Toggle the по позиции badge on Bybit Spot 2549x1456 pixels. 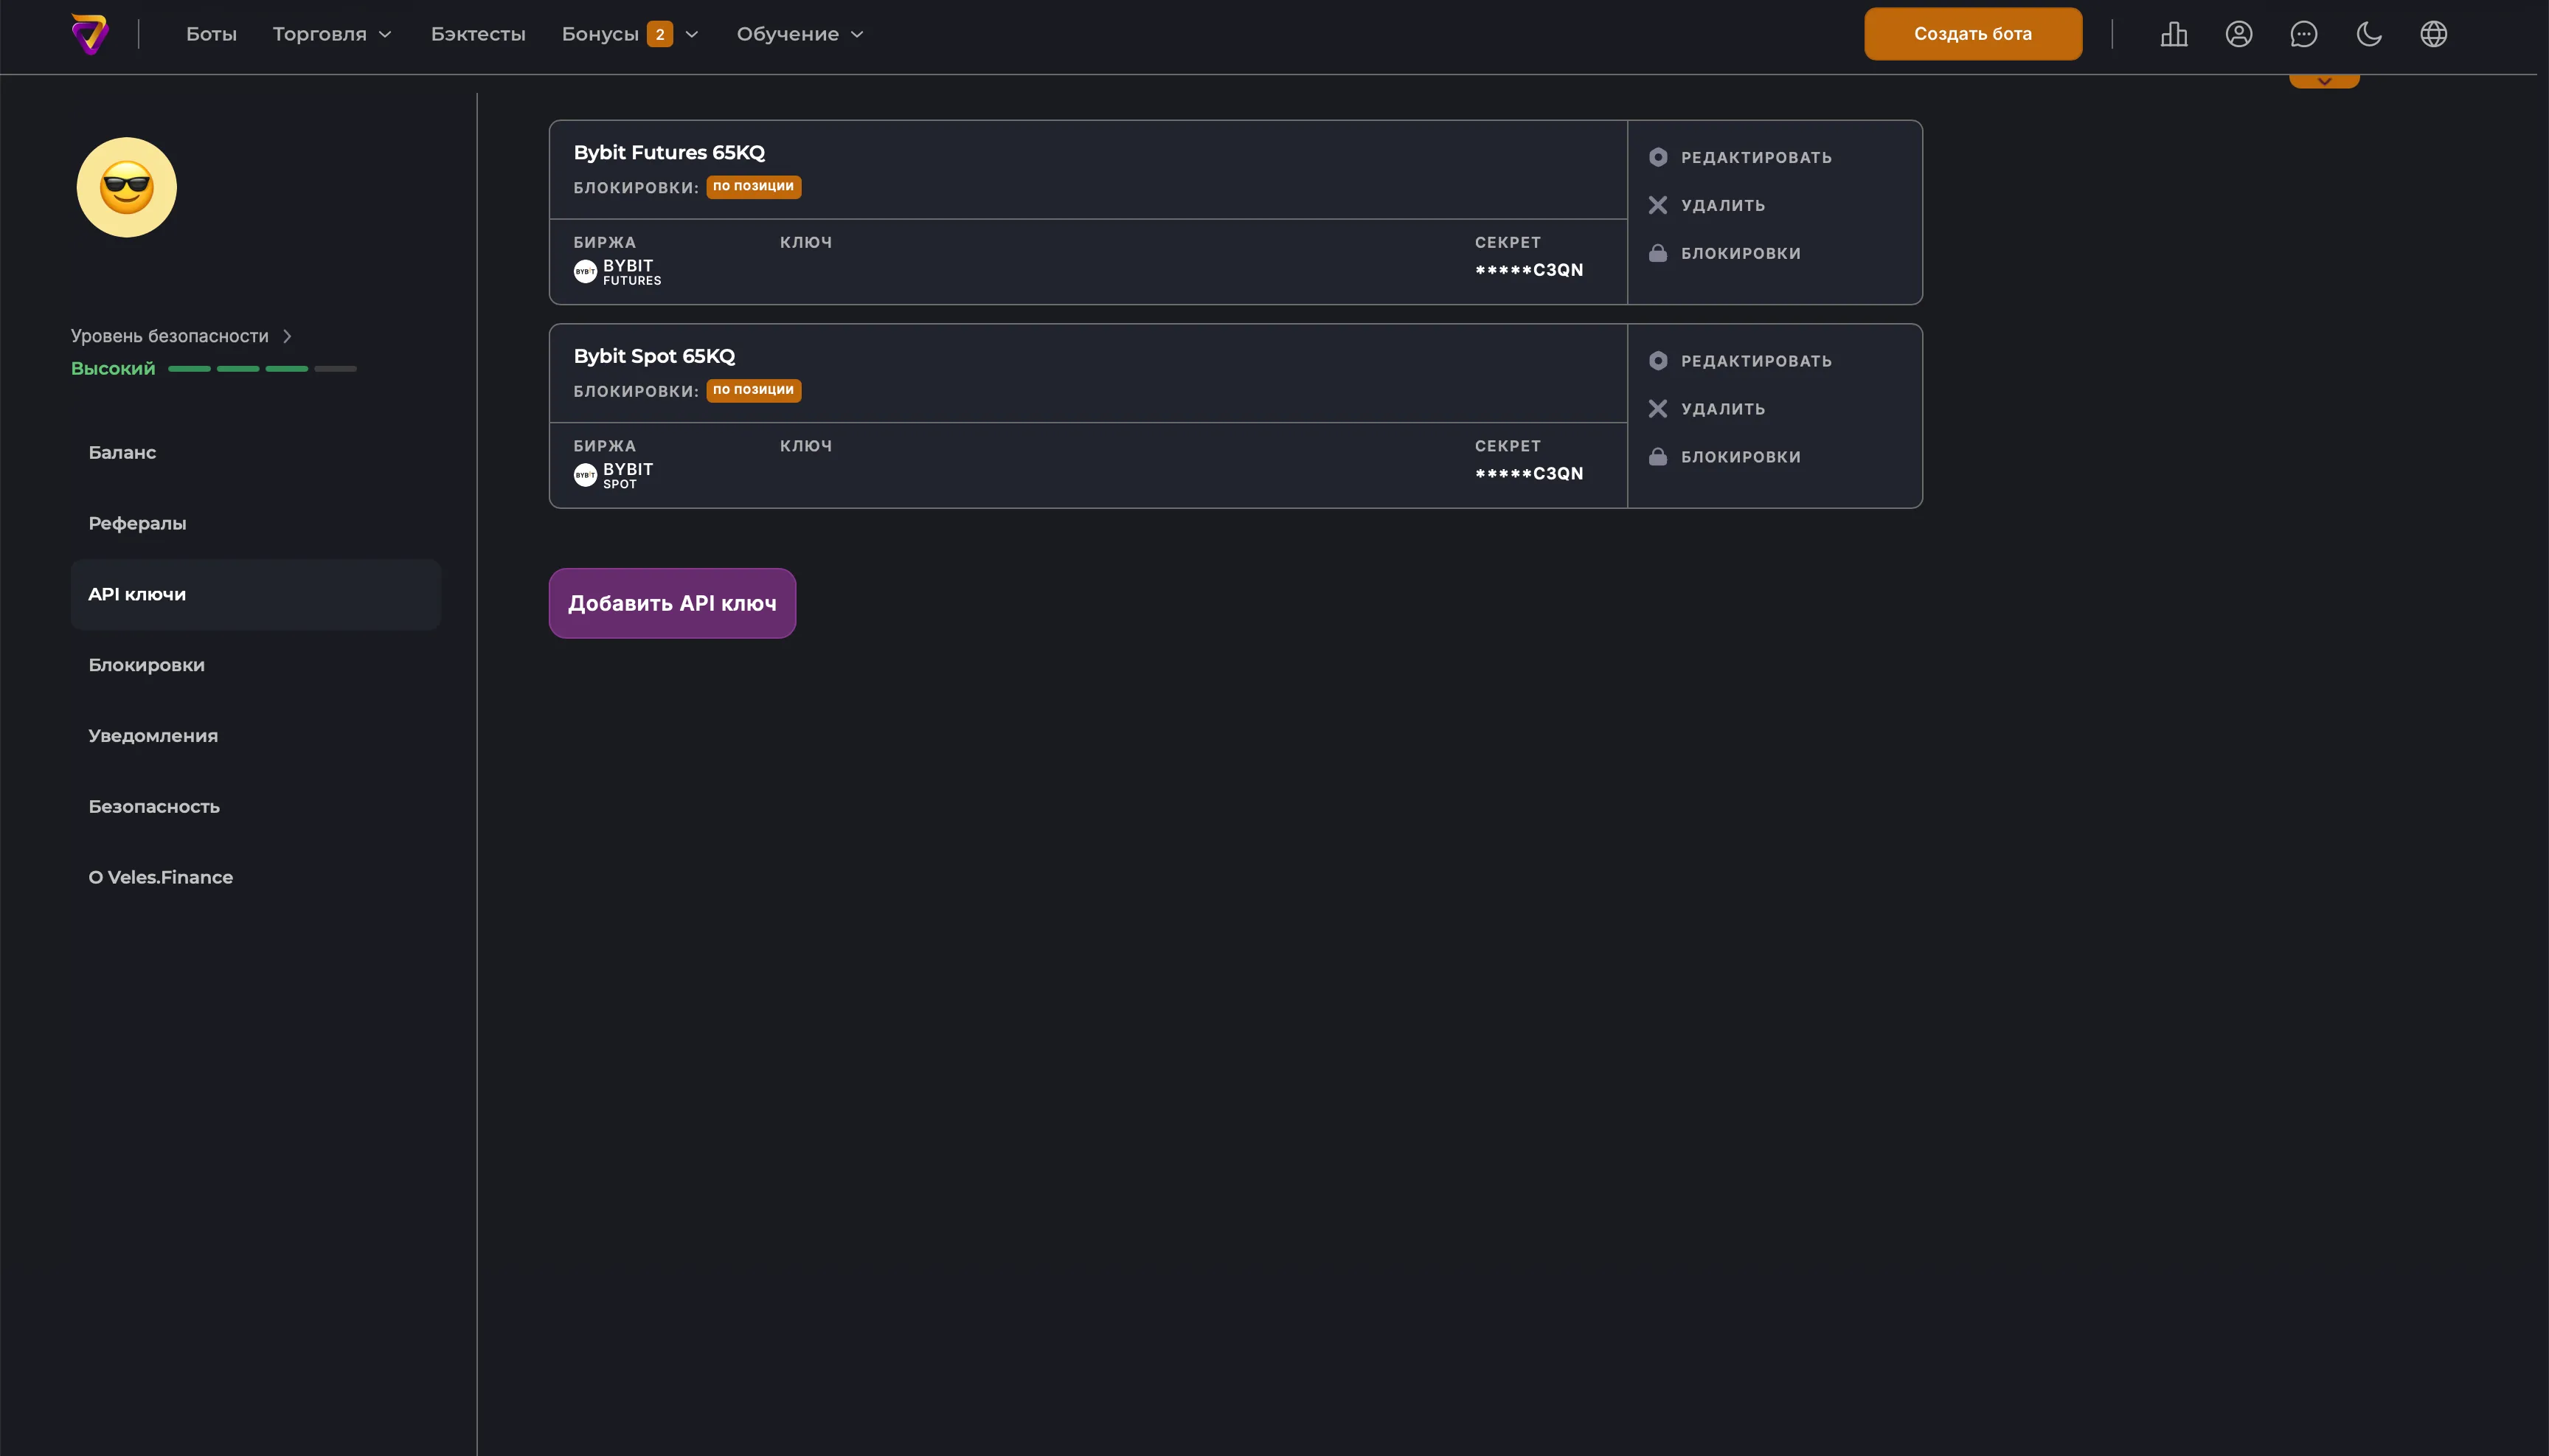pyautogui.click(x=753, y=390)
